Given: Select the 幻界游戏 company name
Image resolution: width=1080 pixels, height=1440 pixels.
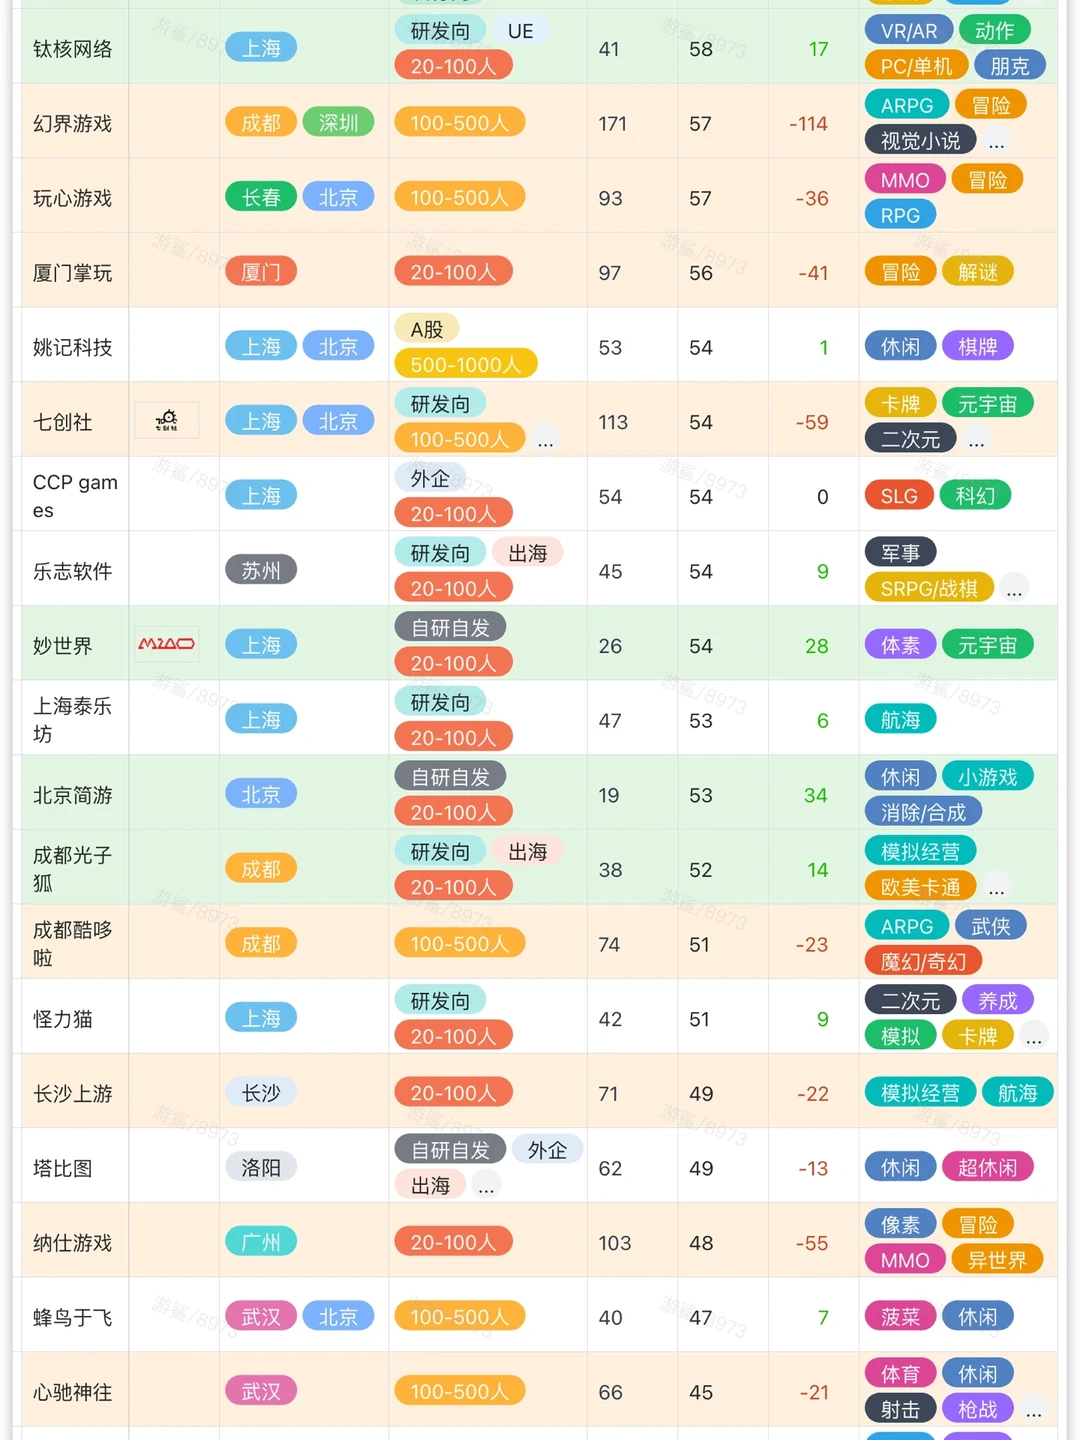Looking at the screenshot, I should [73, 123].
